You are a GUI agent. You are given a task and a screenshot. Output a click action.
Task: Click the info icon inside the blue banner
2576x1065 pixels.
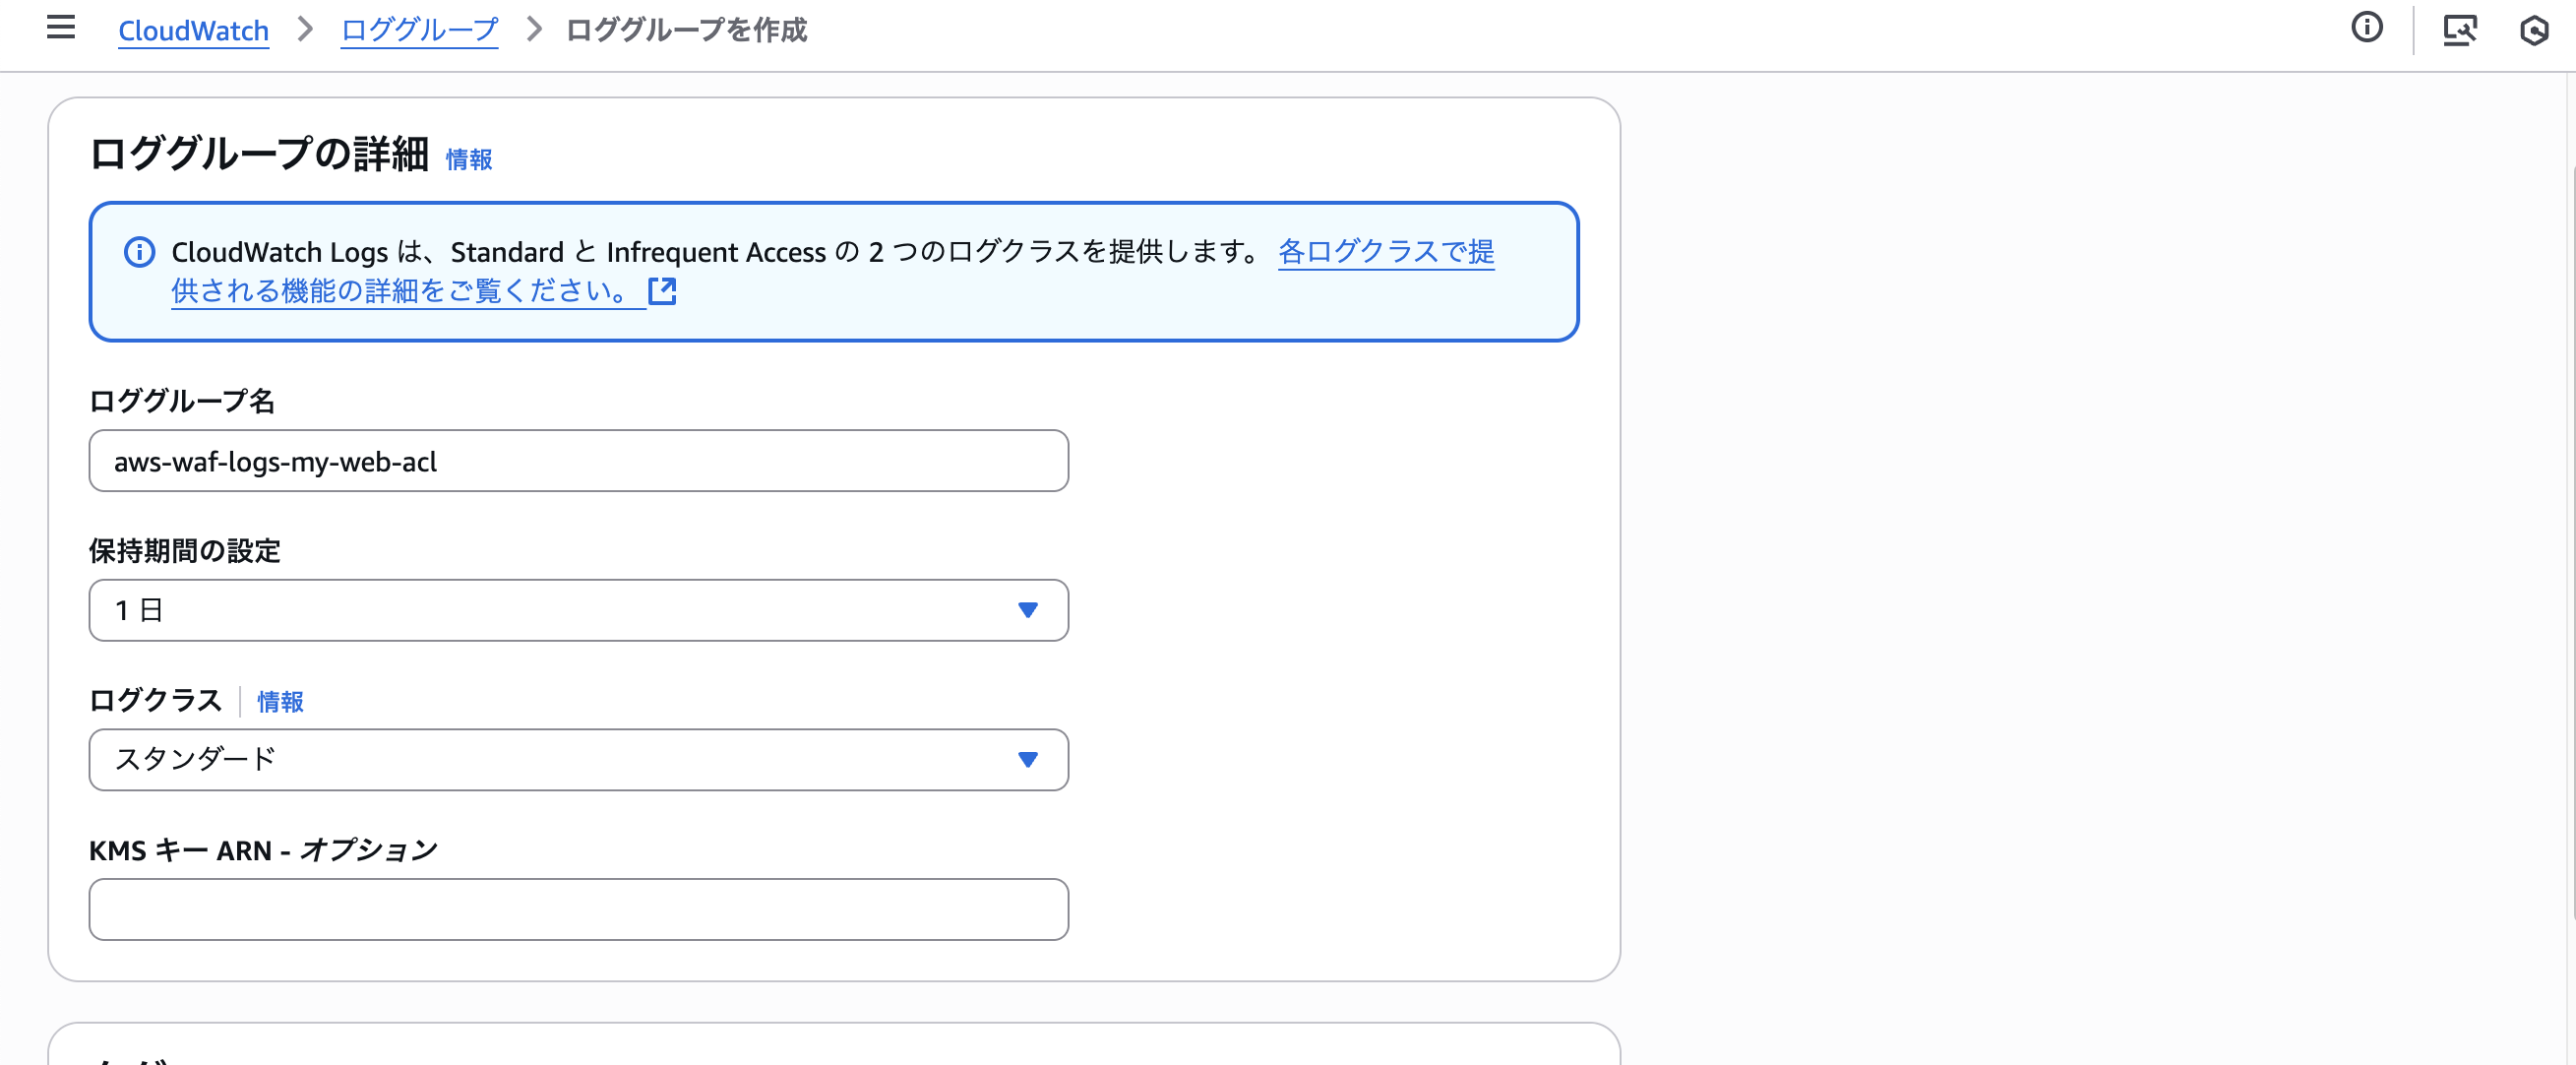pyautogui.click(x=139, y=252)
